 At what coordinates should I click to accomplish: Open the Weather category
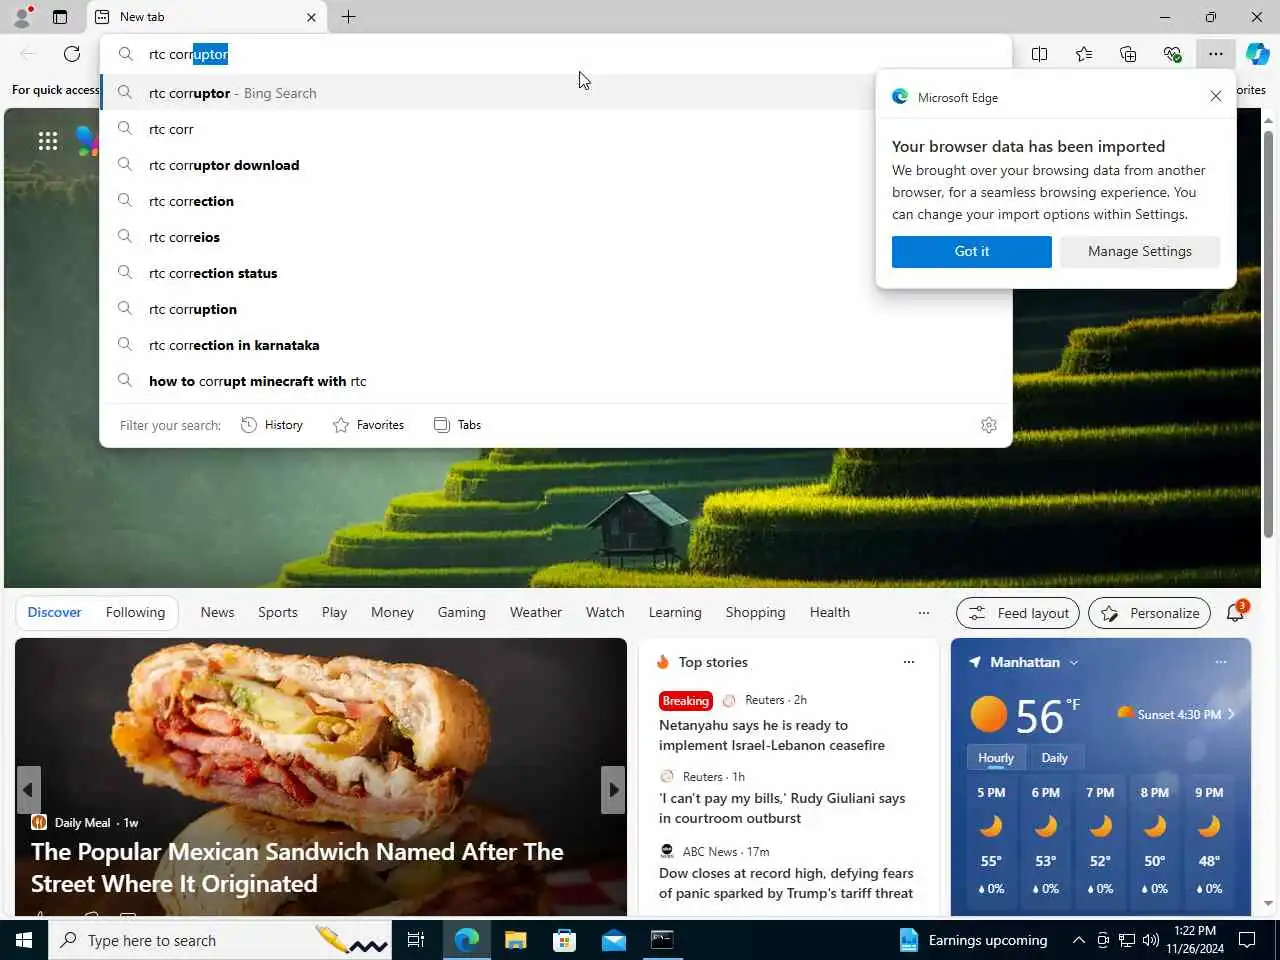536,612
